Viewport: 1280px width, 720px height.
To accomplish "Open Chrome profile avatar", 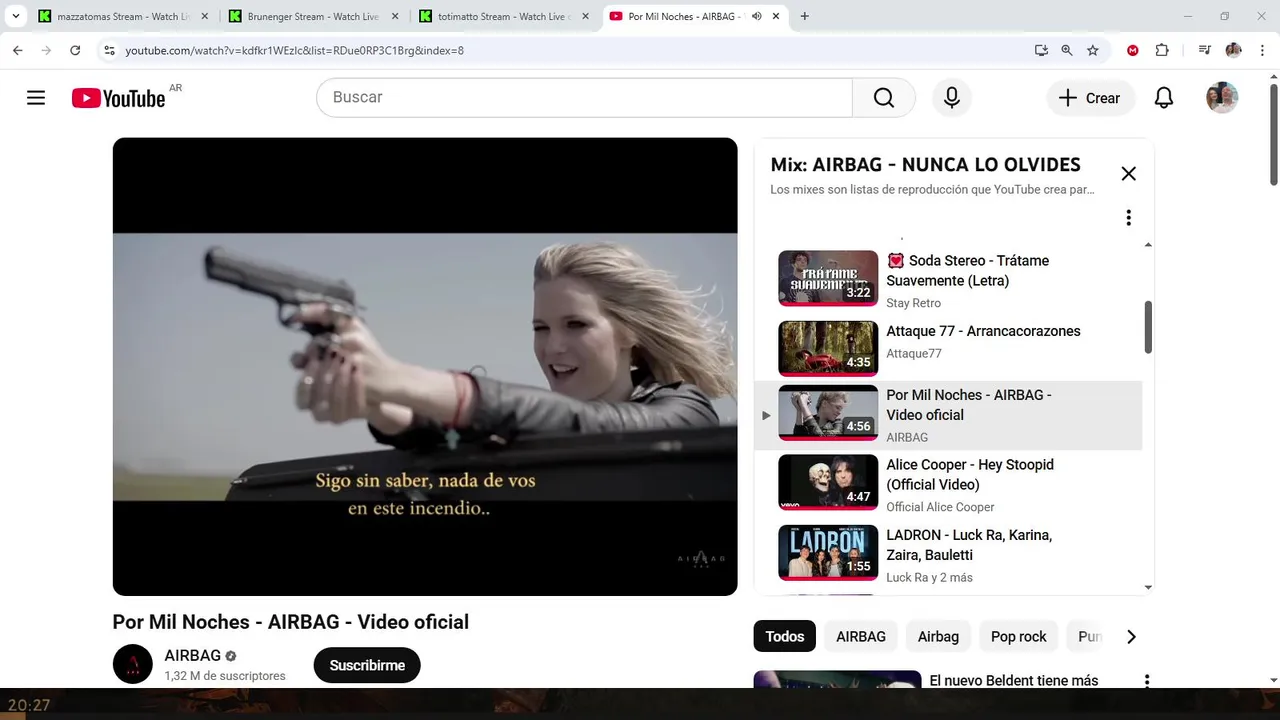I will 1233,50.
